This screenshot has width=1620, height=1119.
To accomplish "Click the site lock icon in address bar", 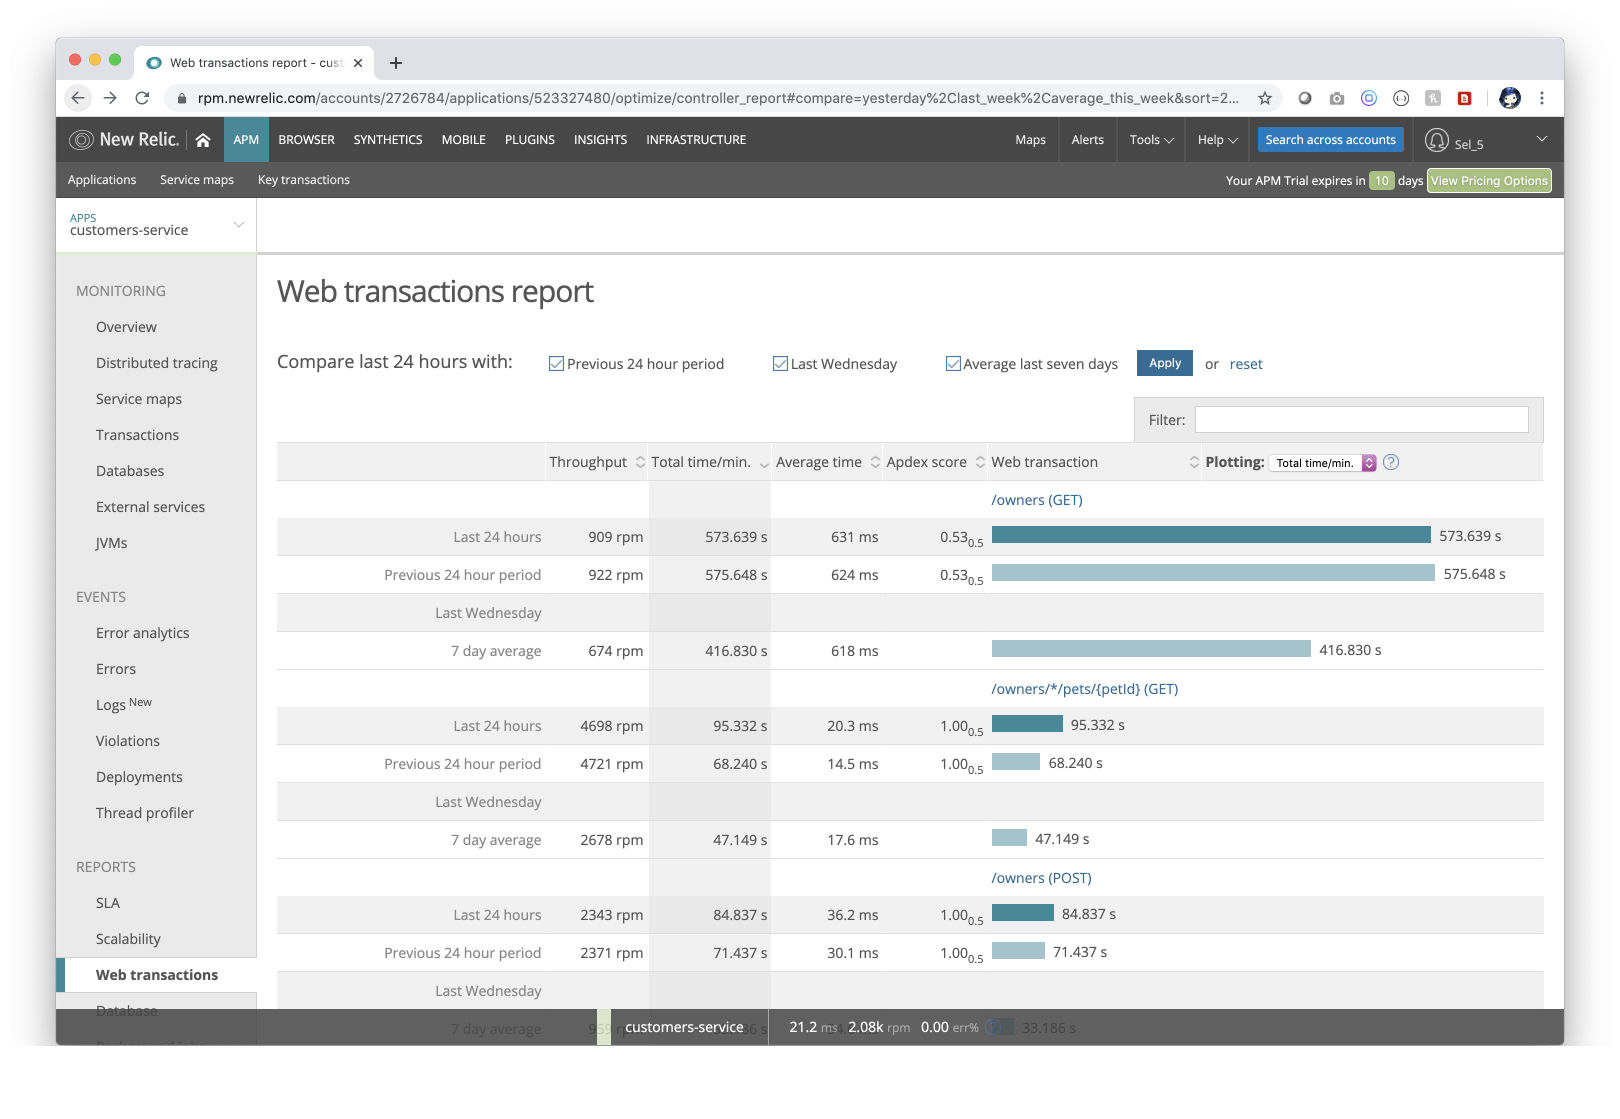I will [181, 98].
